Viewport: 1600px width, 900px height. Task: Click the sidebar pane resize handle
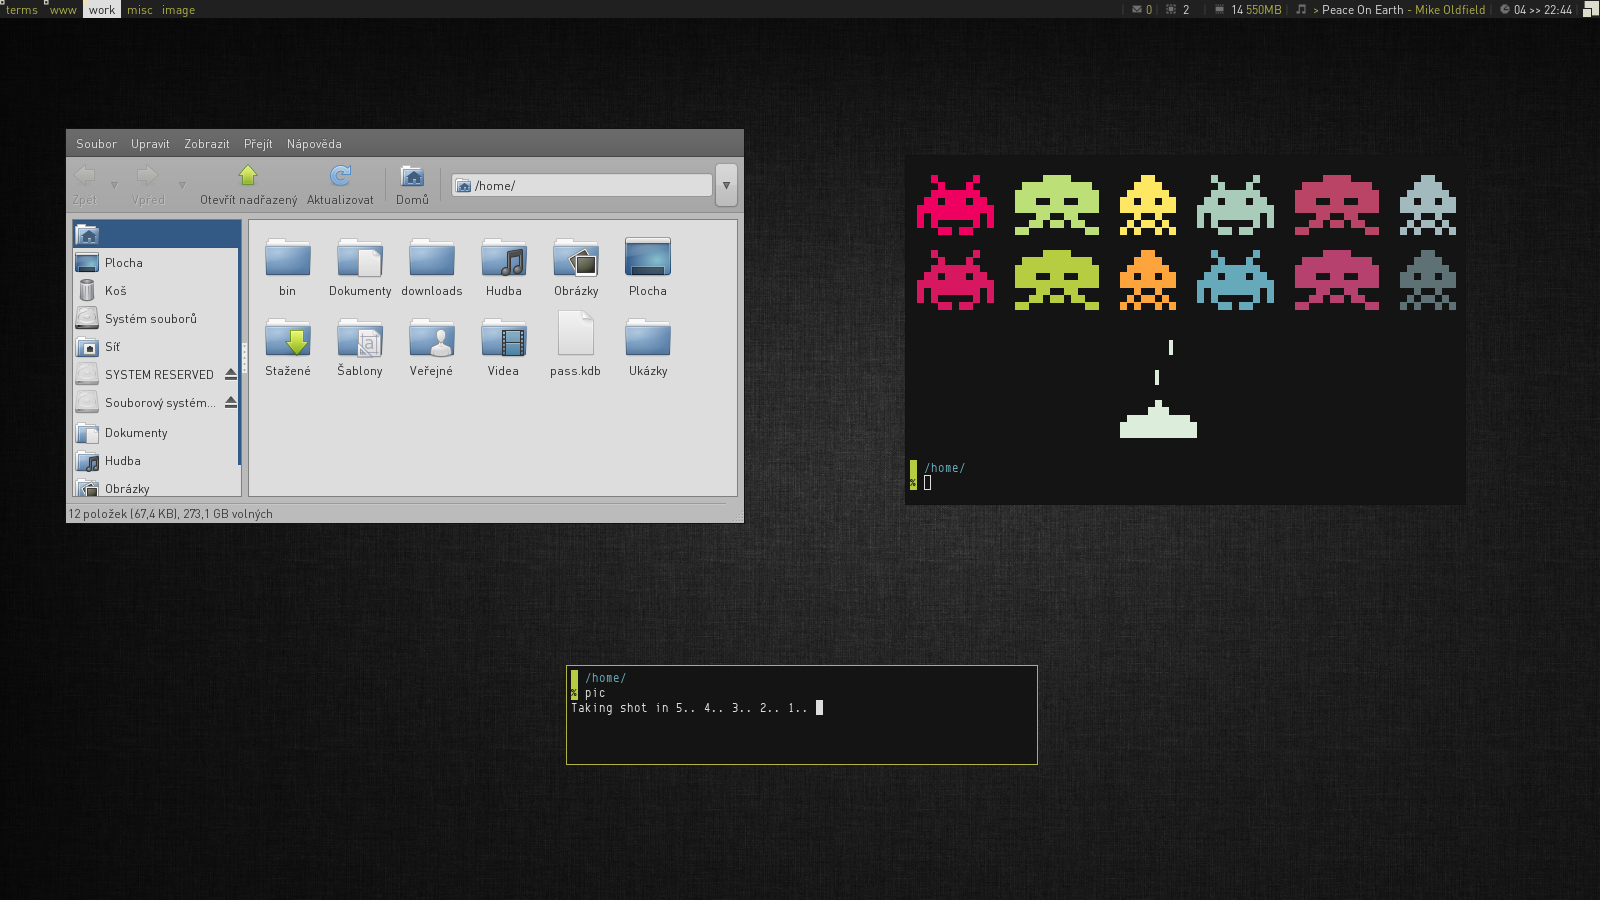click(244, 358)
